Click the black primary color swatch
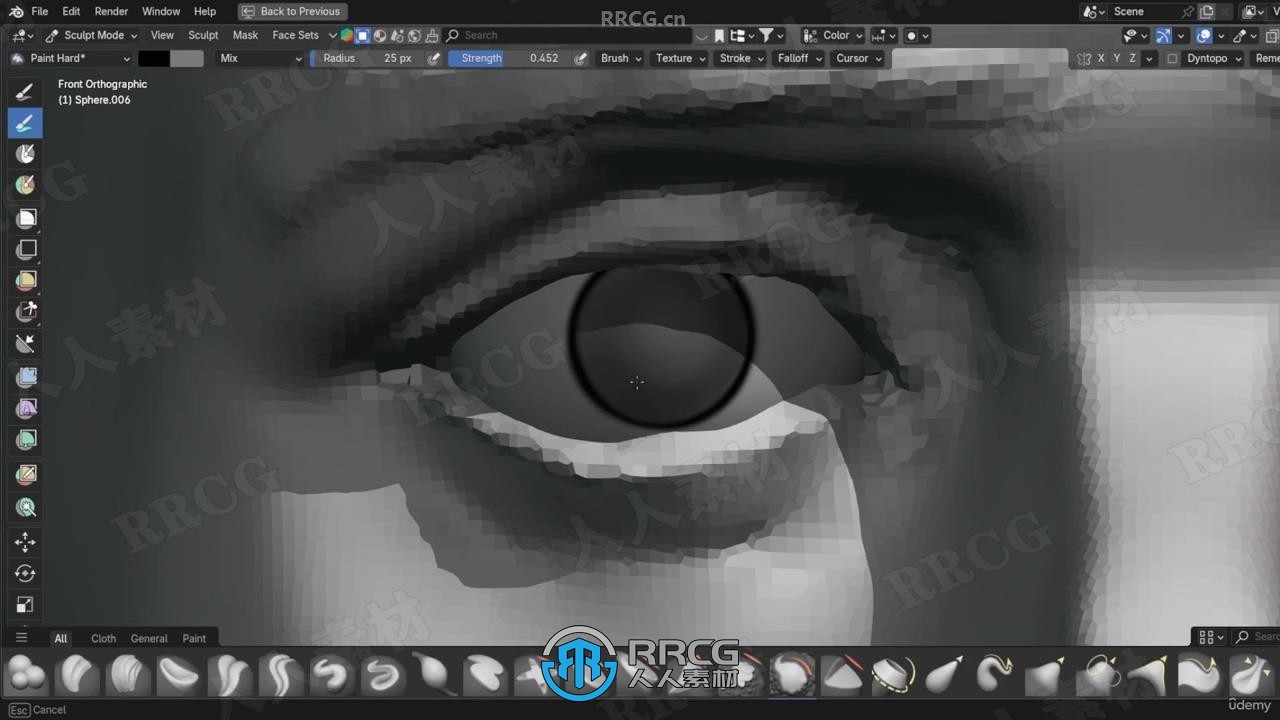 (x=153, y=58)
